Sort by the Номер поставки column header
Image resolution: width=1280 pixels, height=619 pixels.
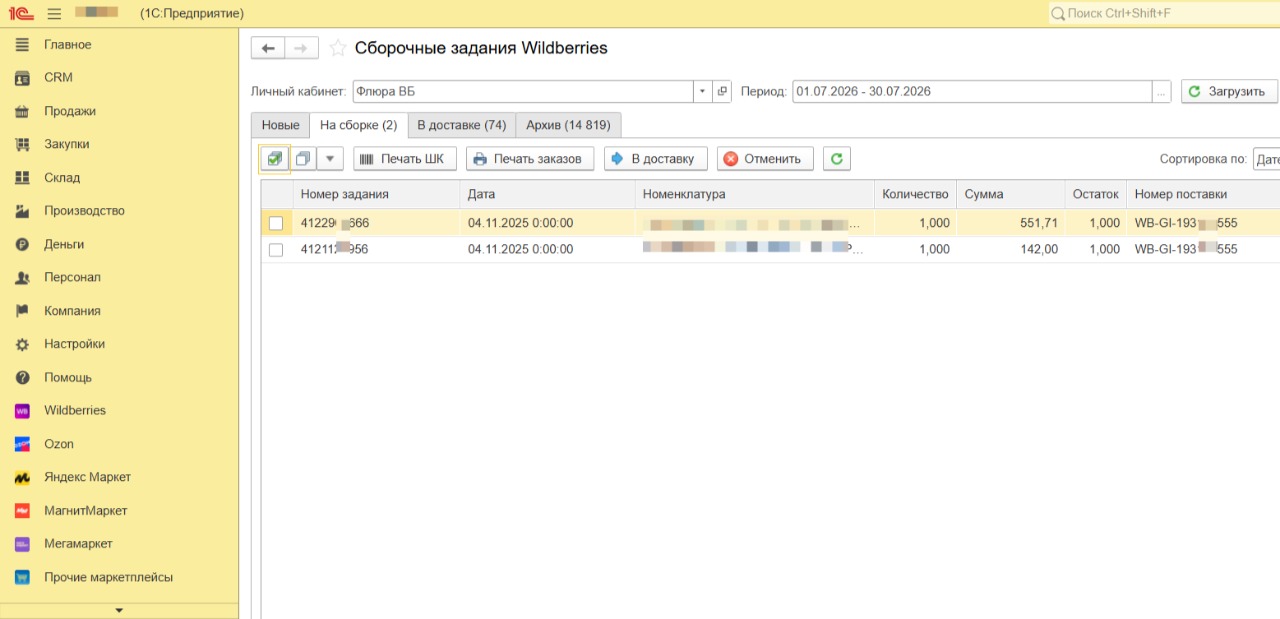[1203, 194]
